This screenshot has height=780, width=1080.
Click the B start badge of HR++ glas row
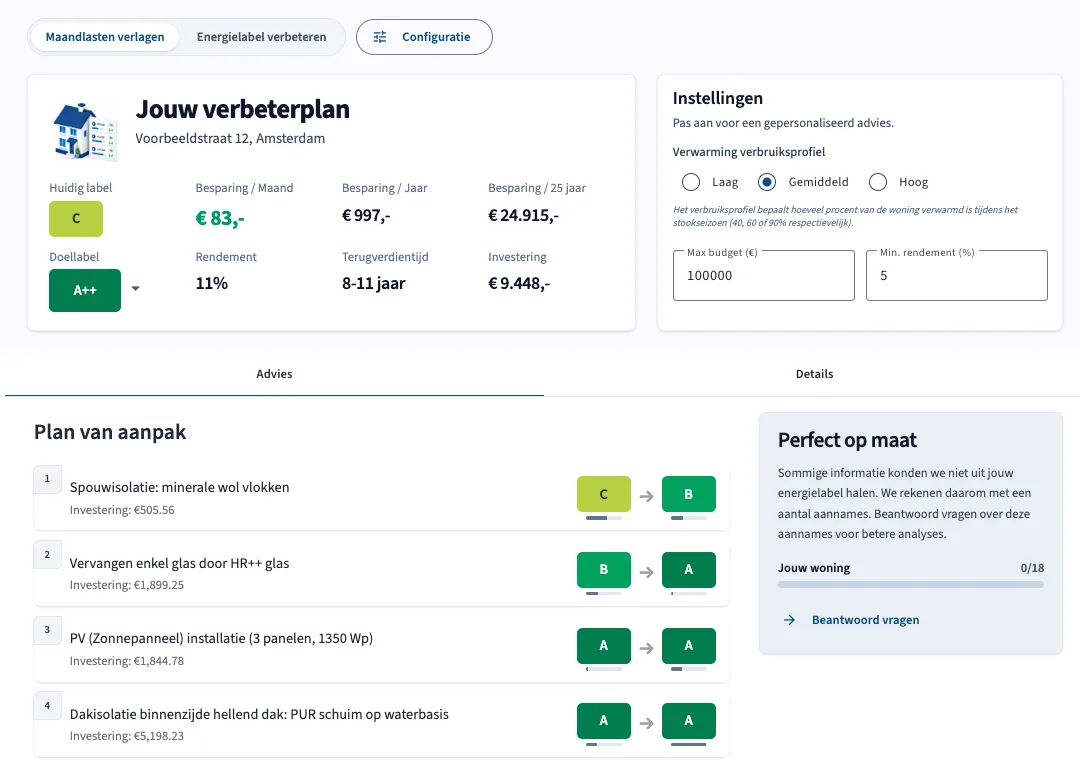(603, 570)
